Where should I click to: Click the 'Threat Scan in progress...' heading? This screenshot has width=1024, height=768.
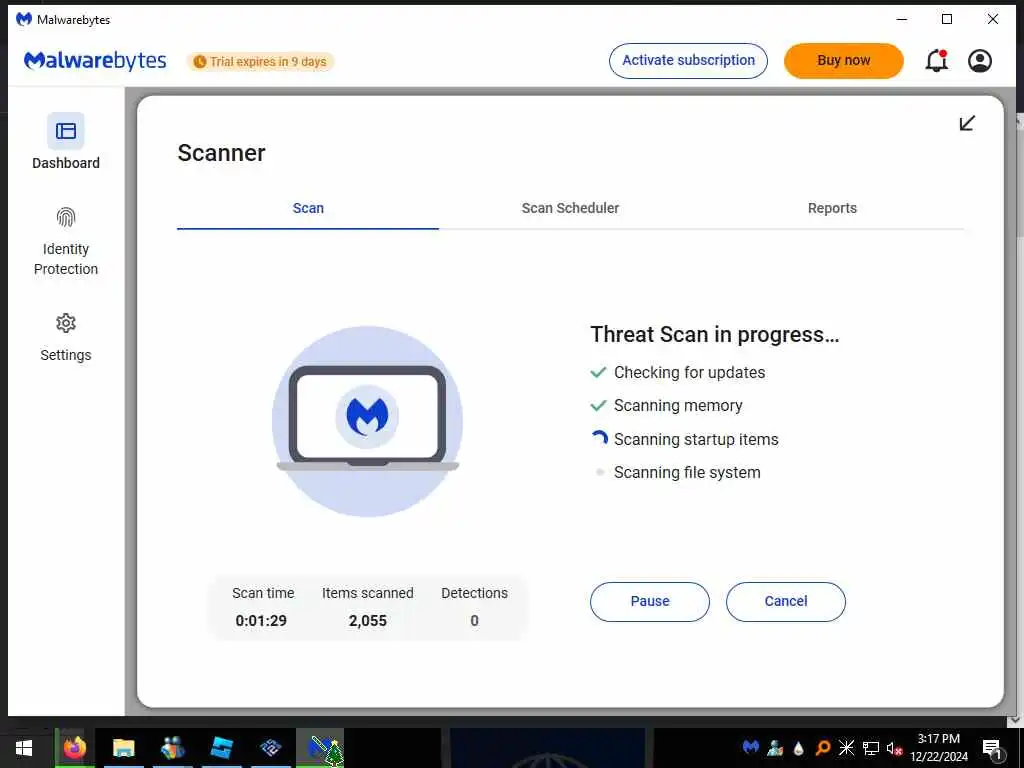coord(714,334)
